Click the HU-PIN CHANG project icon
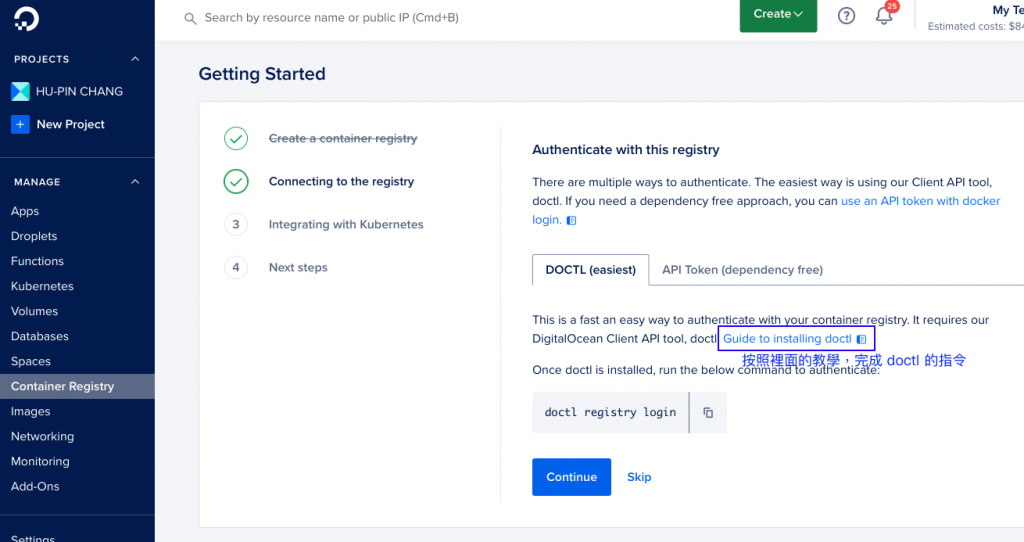Screen dimensions: 1024x542 pos(20,91)
